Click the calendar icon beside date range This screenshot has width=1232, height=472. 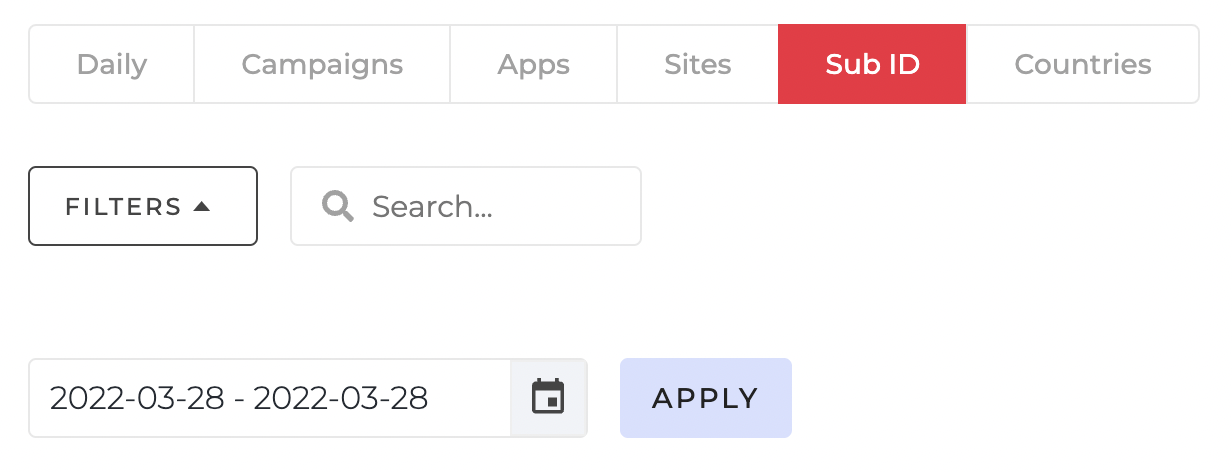click(548, 398)
